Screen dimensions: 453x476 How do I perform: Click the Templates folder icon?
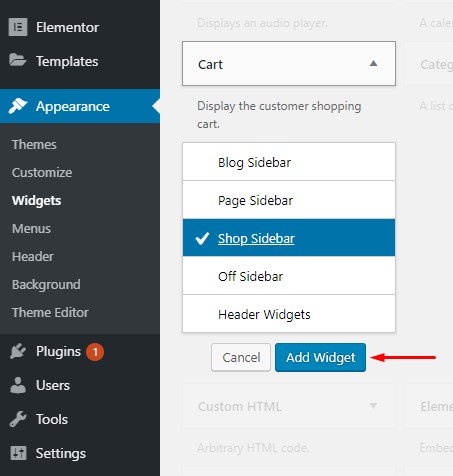click(18, 60)
